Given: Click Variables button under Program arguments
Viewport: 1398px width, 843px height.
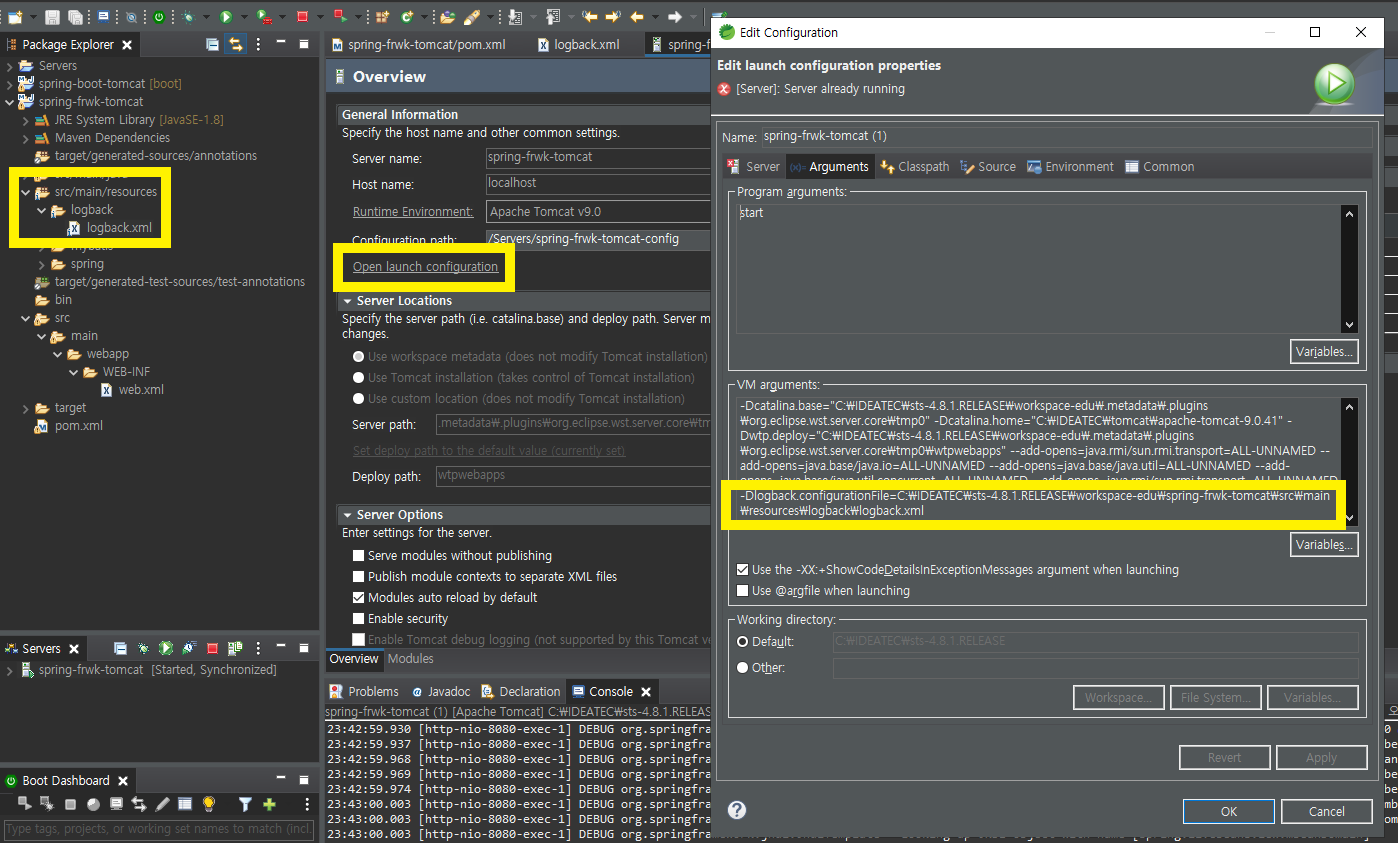Looking at the screenshot, I should (x=1324, y=352).
